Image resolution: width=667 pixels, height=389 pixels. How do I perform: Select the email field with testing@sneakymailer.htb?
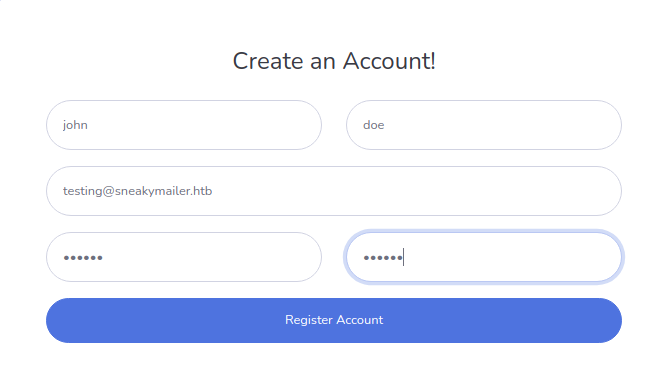pos(334,191)
